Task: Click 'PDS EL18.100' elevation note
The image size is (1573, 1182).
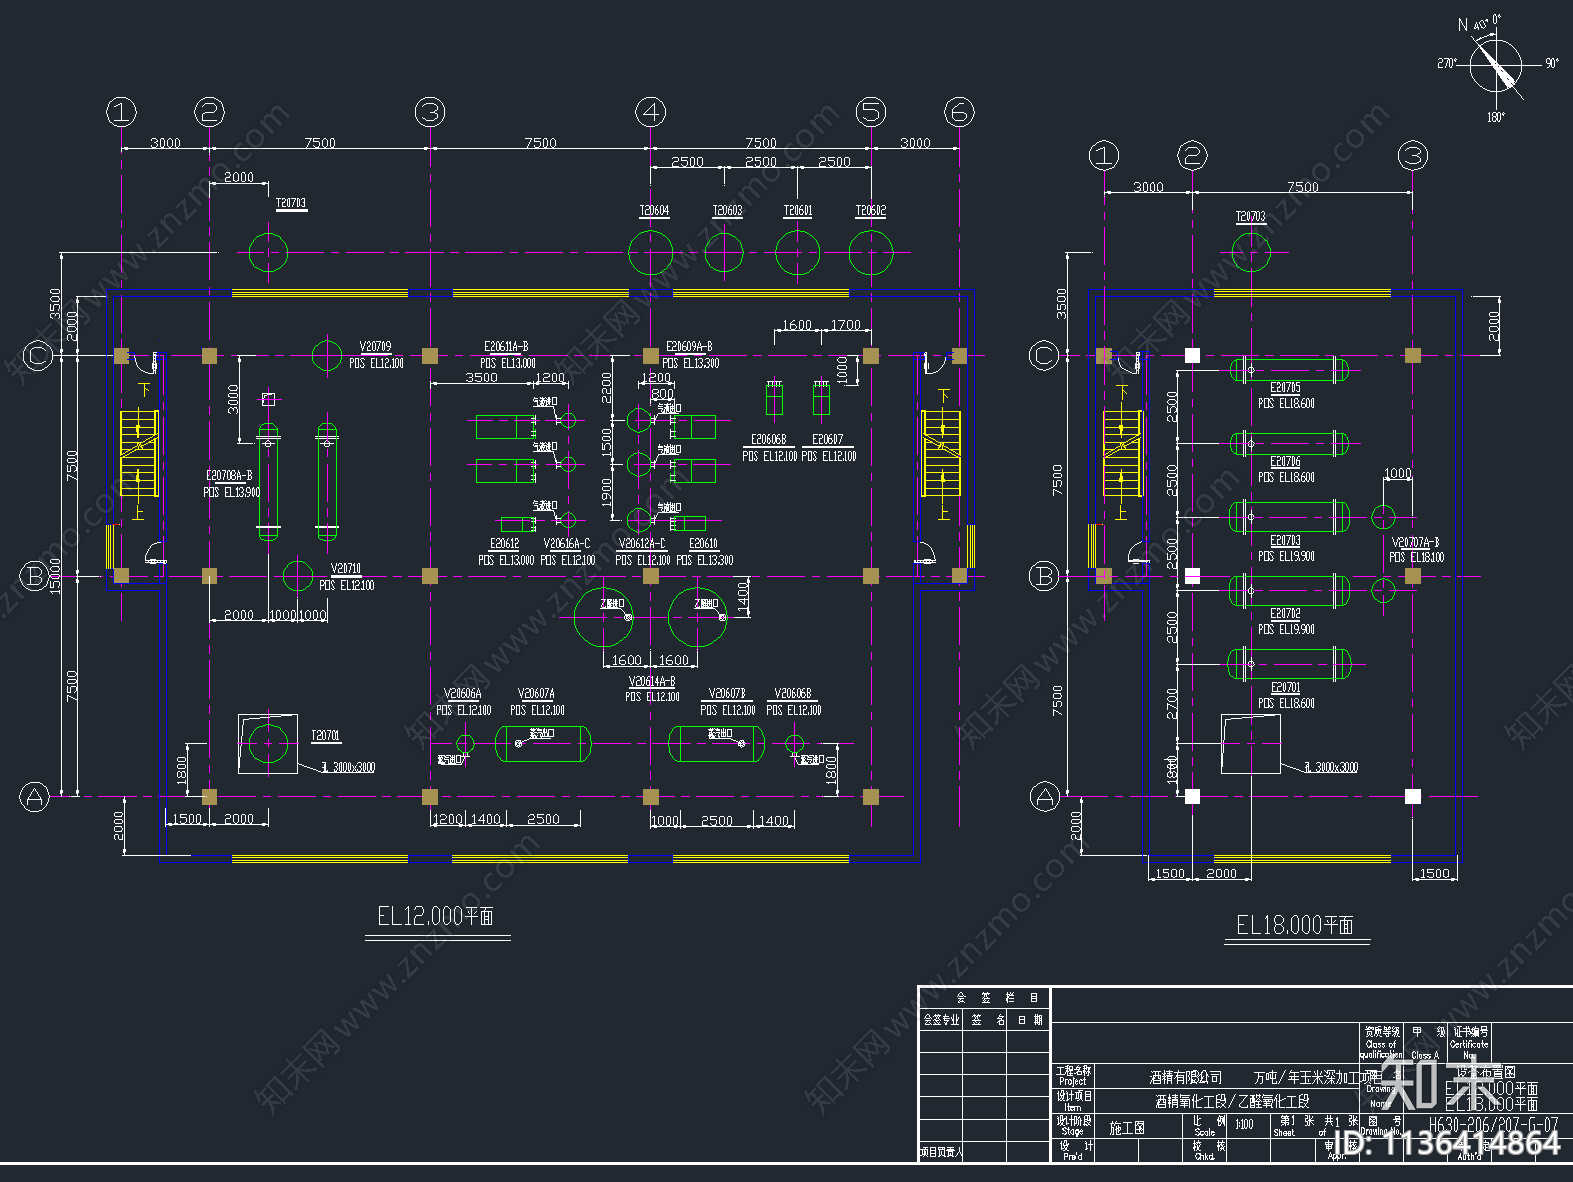Action: click(x=1416, y=558)
